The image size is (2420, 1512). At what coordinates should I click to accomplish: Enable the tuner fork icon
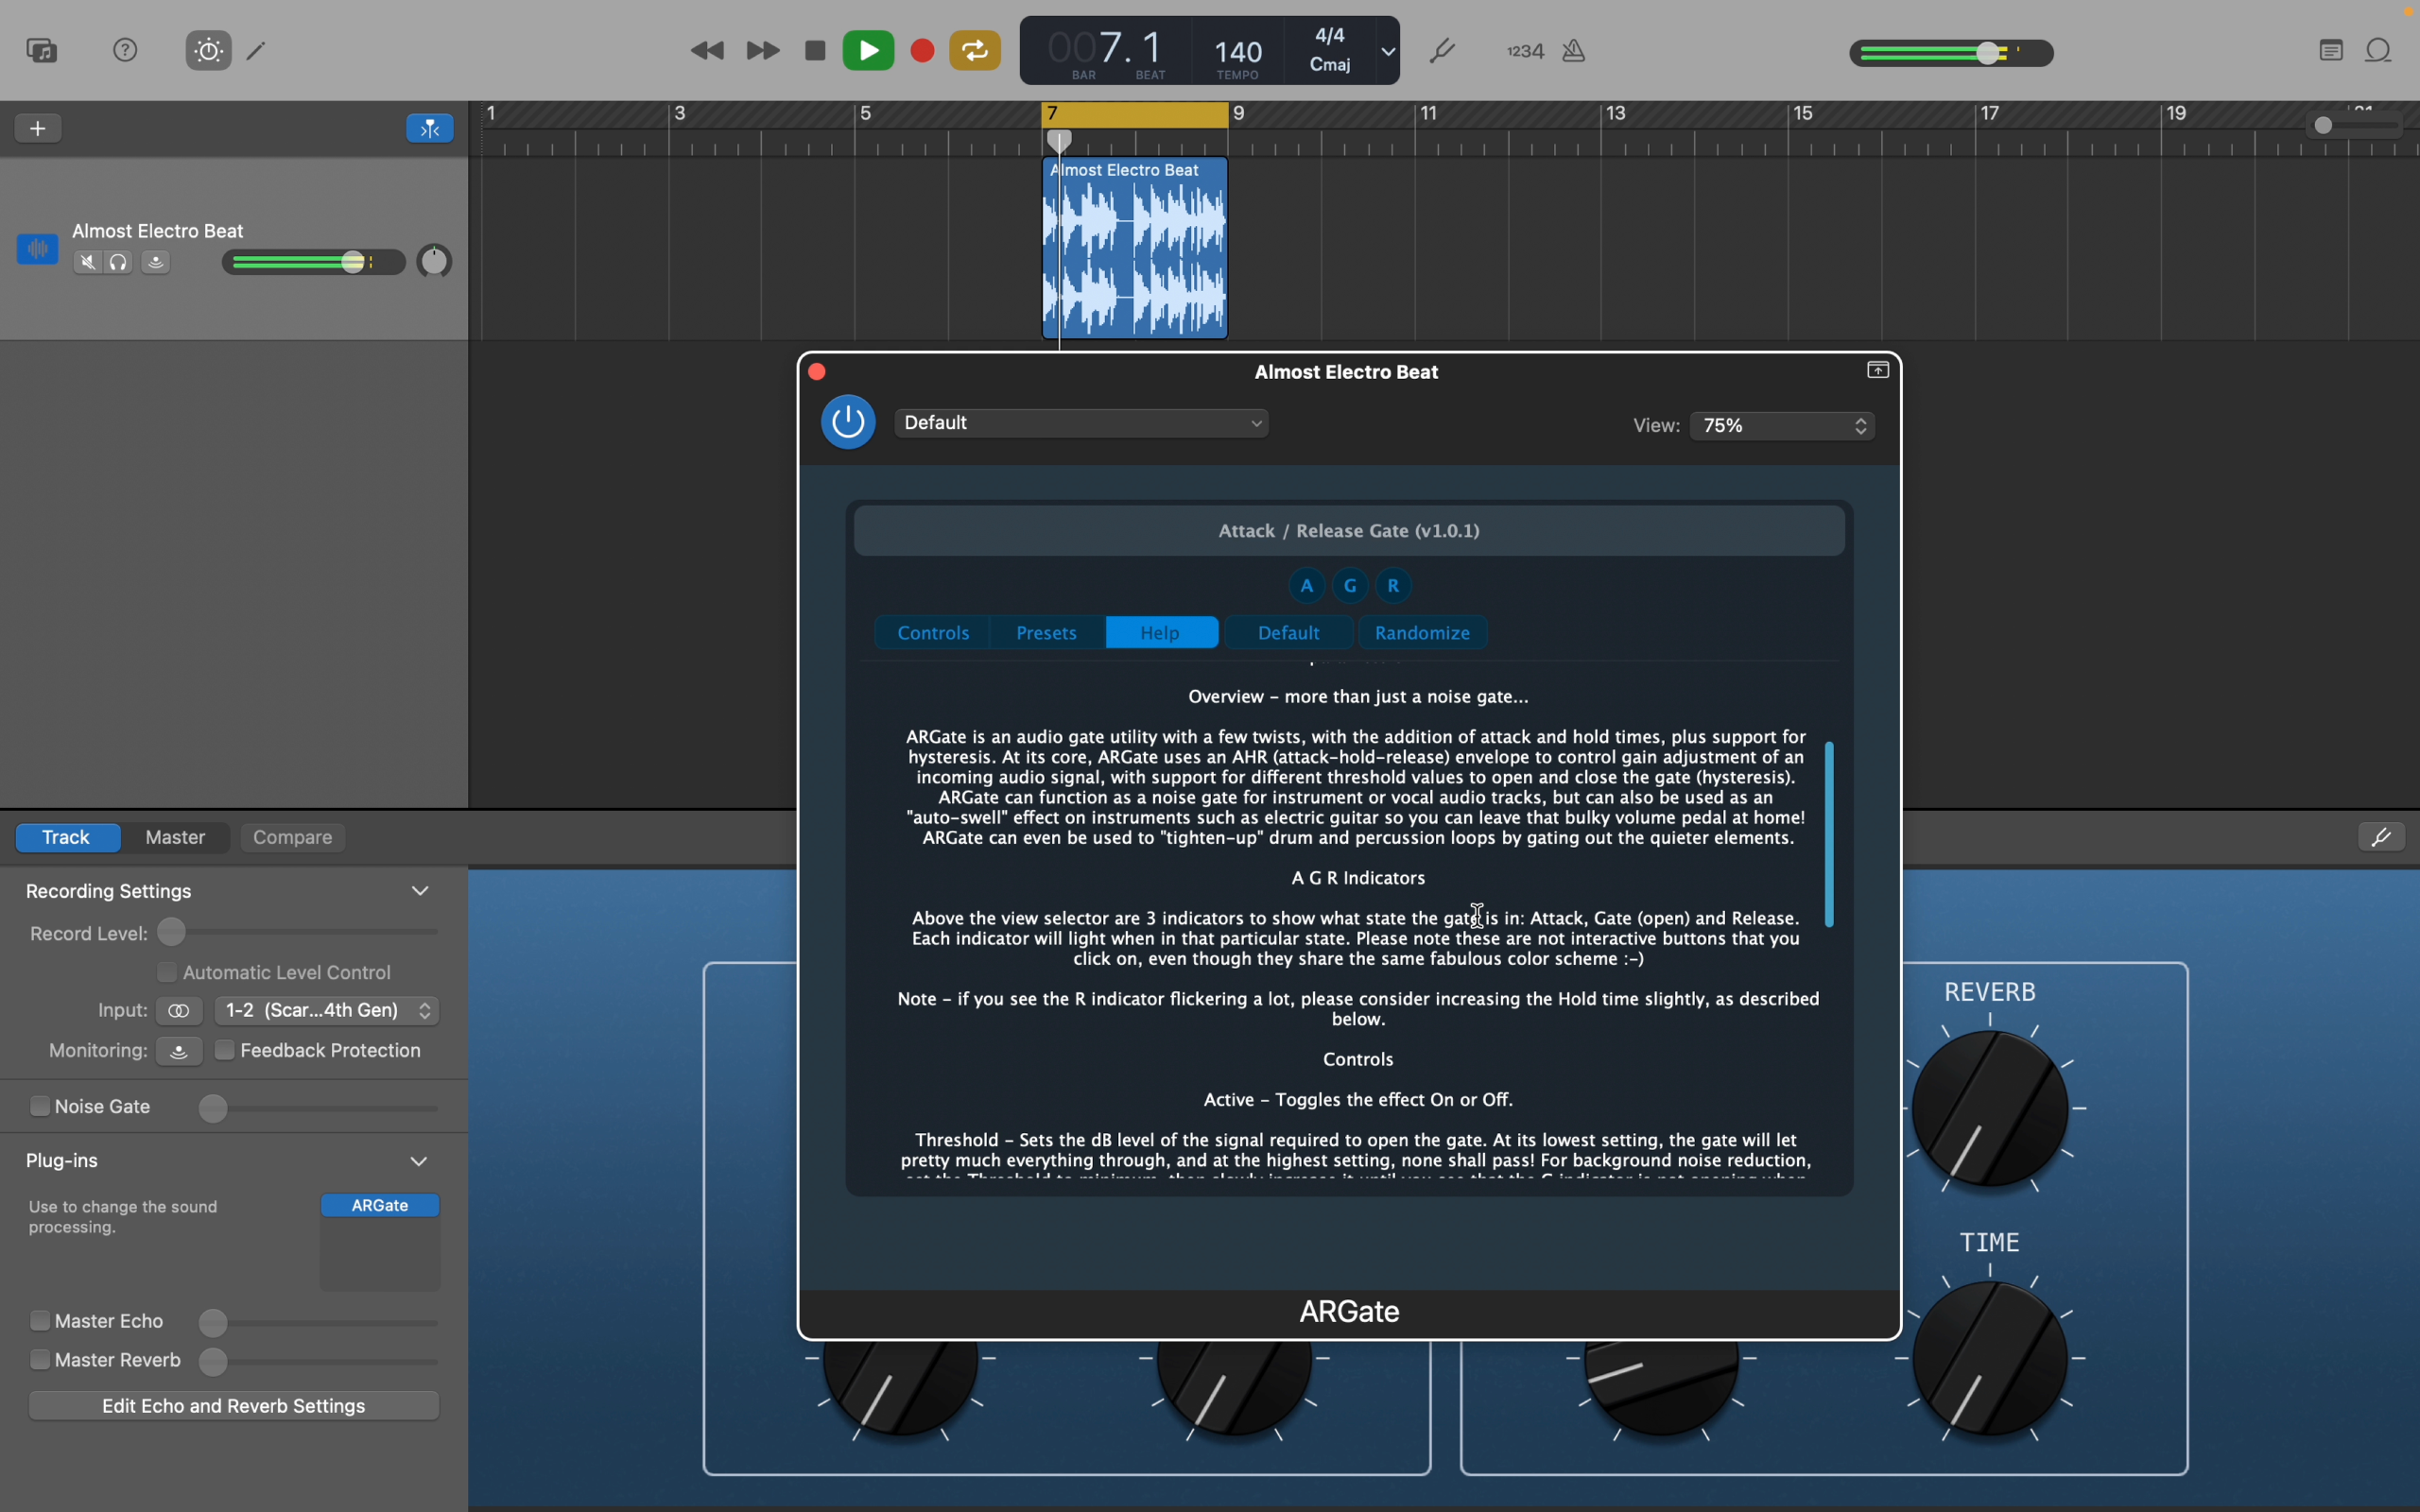click(1443, 51)
